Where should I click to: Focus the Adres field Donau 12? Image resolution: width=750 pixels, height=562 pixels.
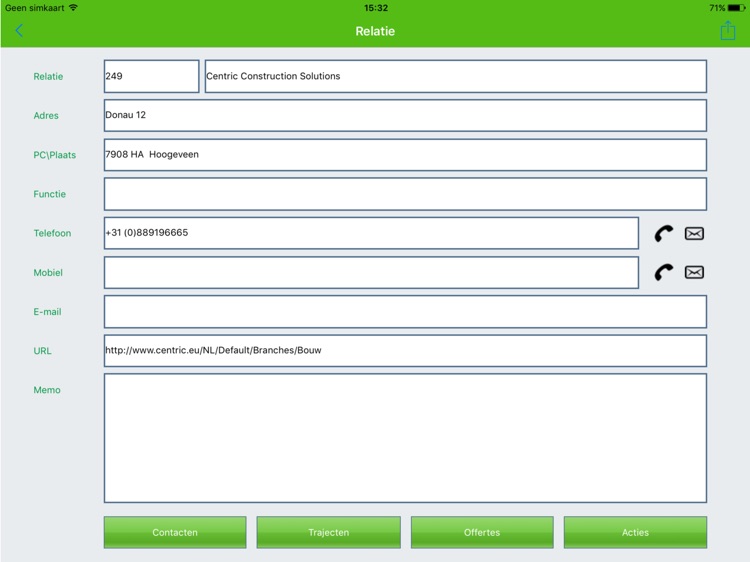click(x=405, y=115)
